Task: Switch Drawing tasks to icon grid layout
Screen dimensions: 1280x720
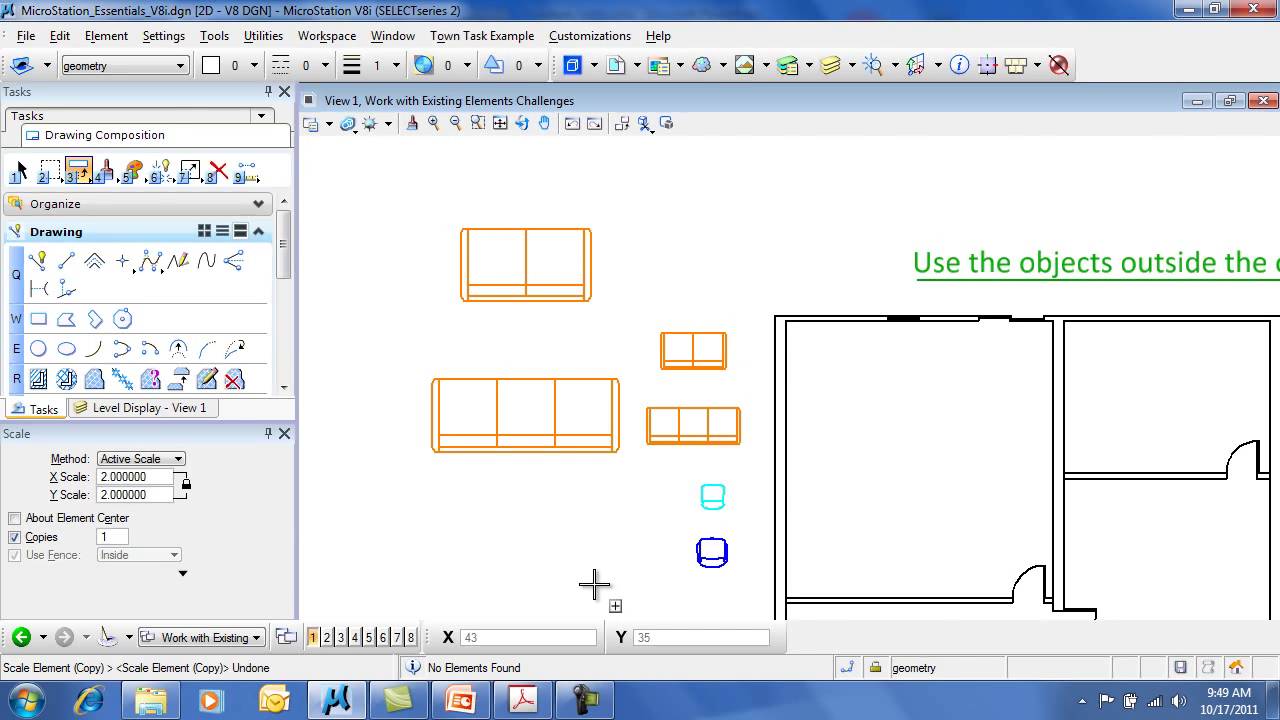Action: click(204, 231)
